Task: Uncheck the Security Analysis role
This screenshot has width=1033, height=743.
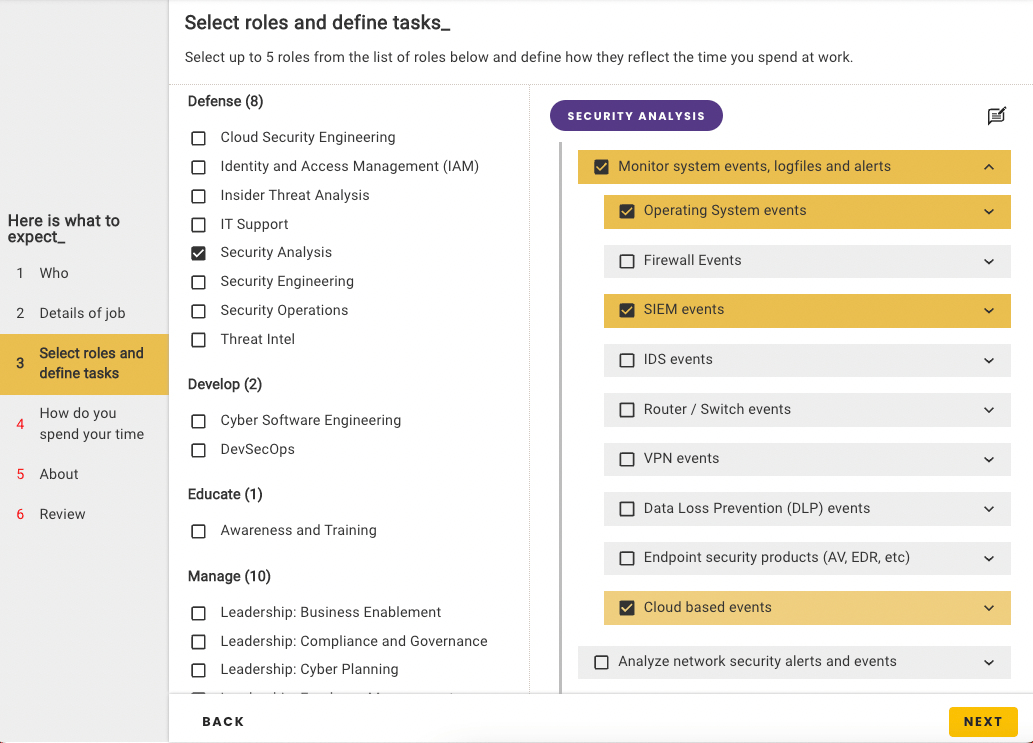Action: (x=199, y=253)
